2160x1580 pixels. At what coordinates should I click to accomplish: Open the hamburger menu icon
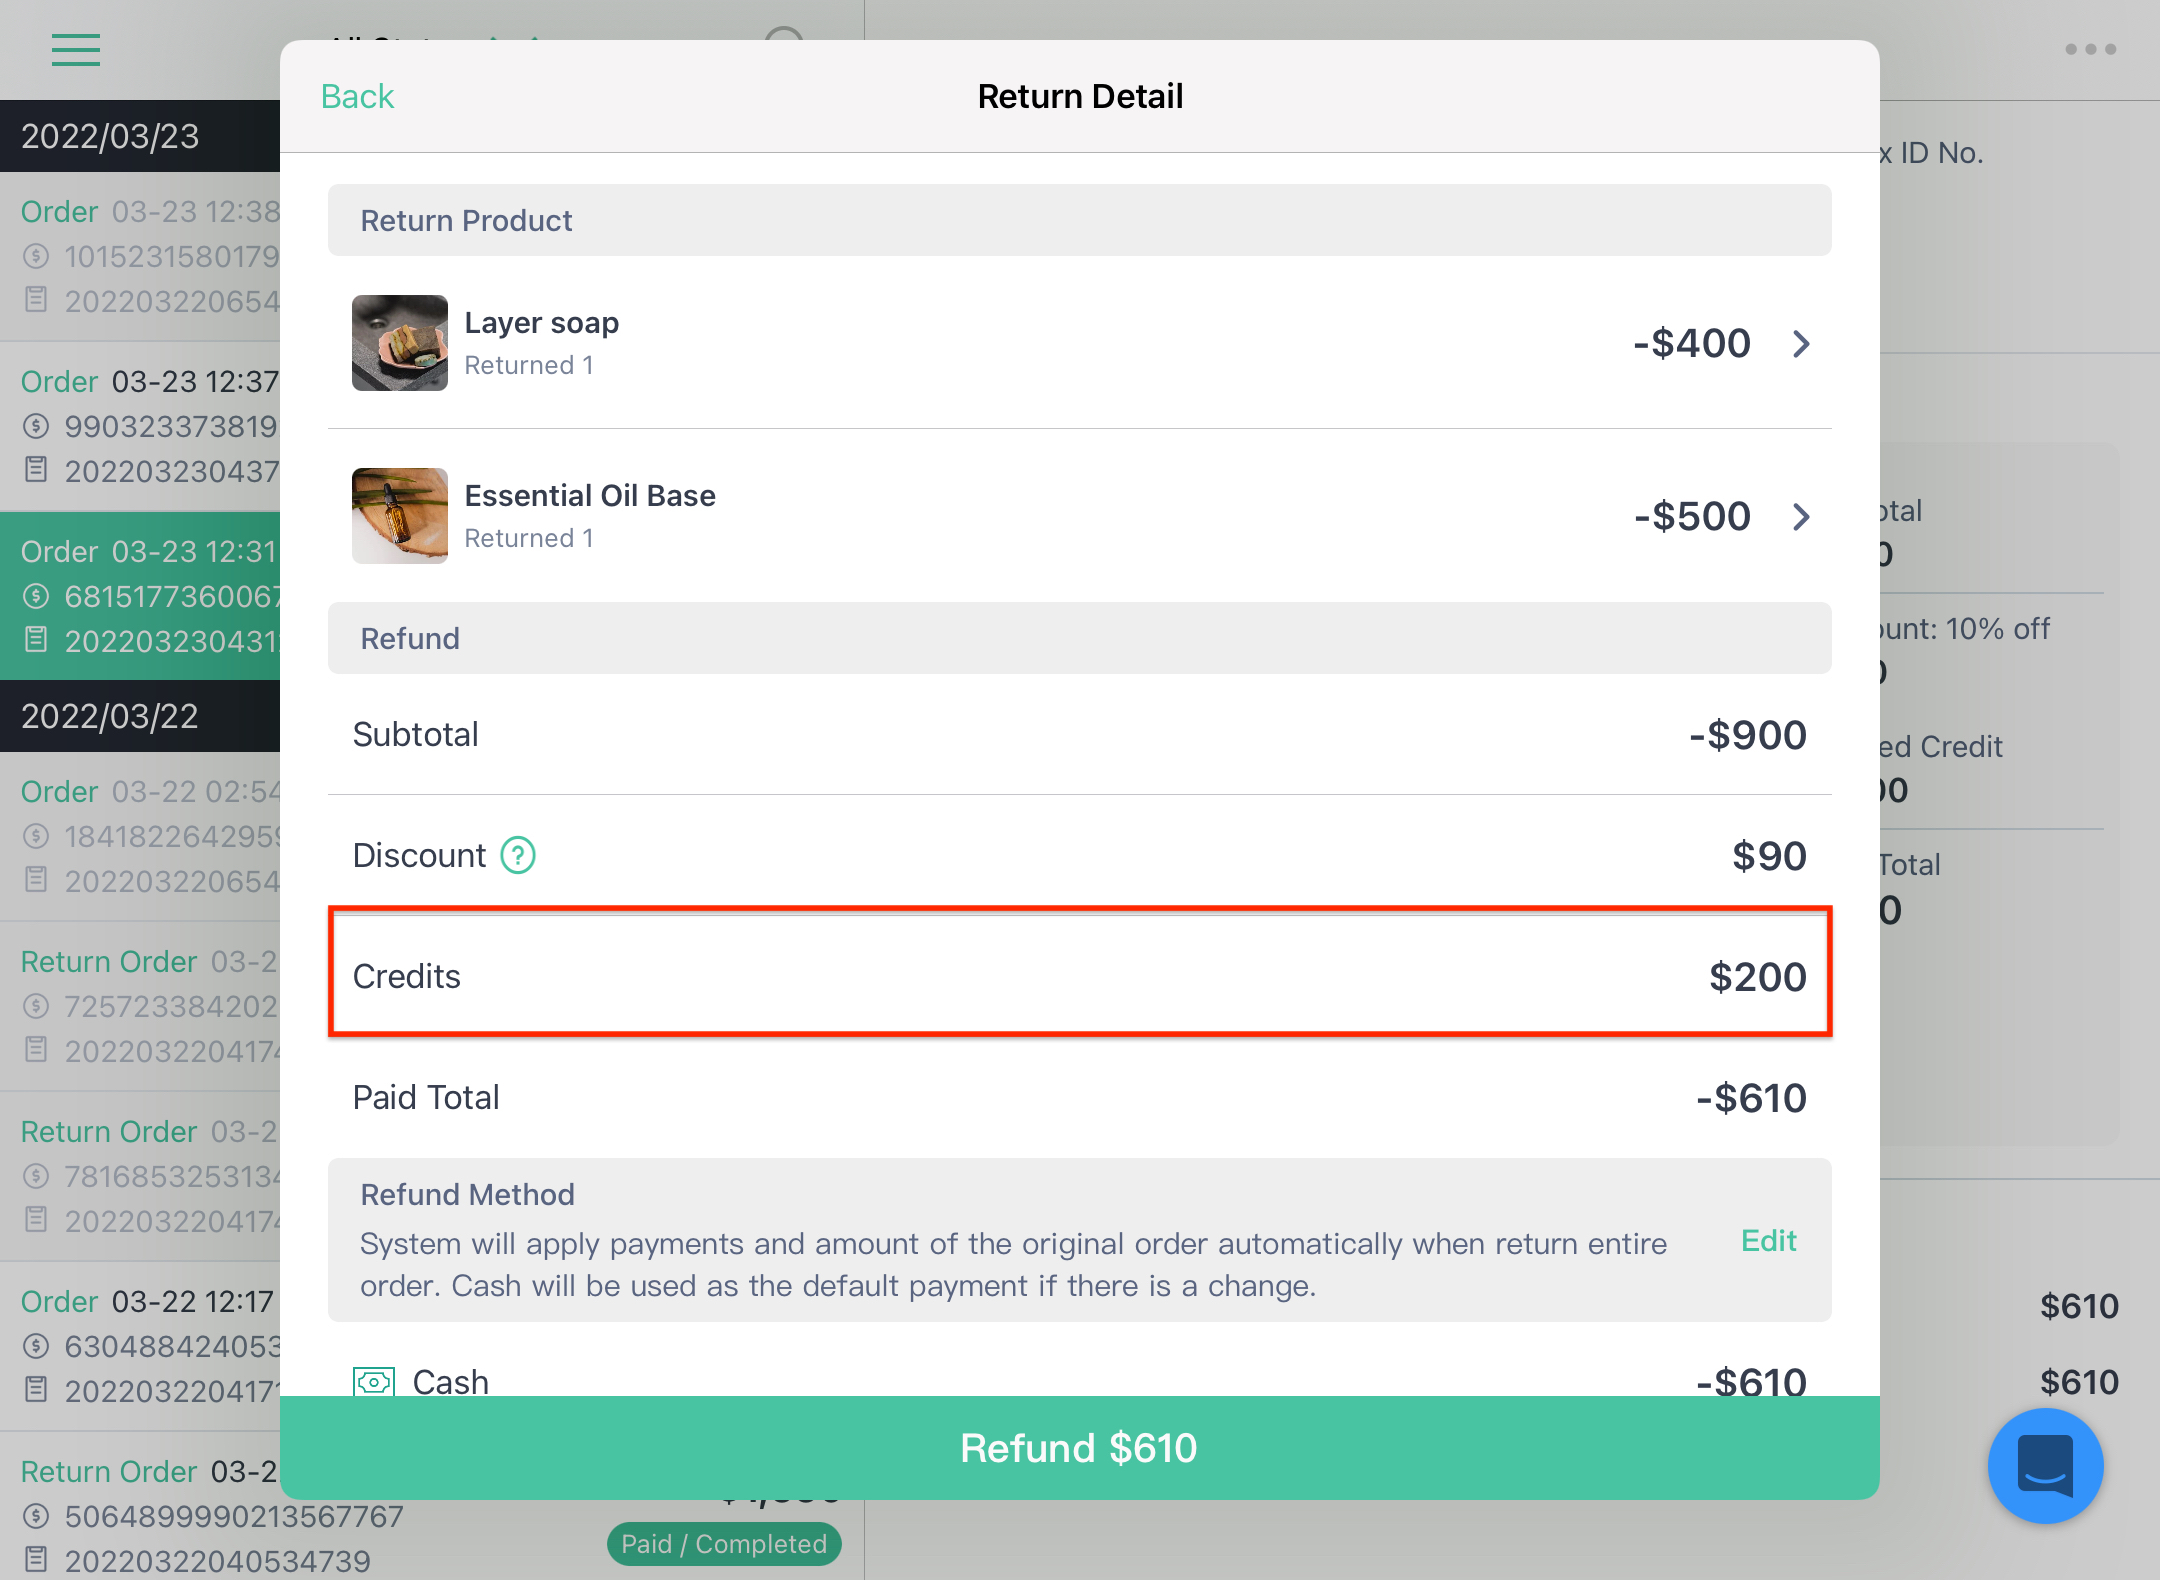(75, 49)
